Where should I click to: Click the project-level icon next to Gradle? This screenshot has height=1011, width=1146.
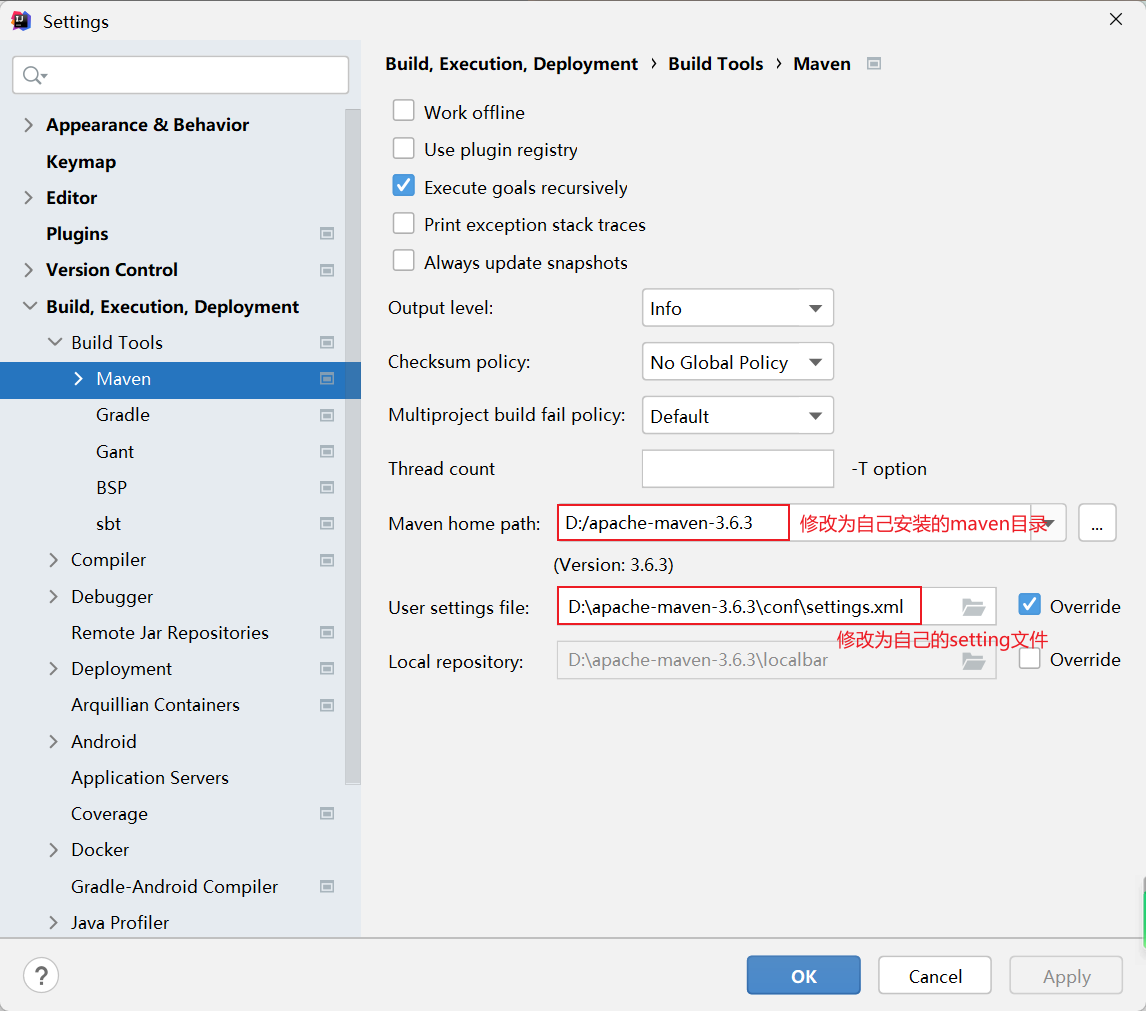(327, 415)
